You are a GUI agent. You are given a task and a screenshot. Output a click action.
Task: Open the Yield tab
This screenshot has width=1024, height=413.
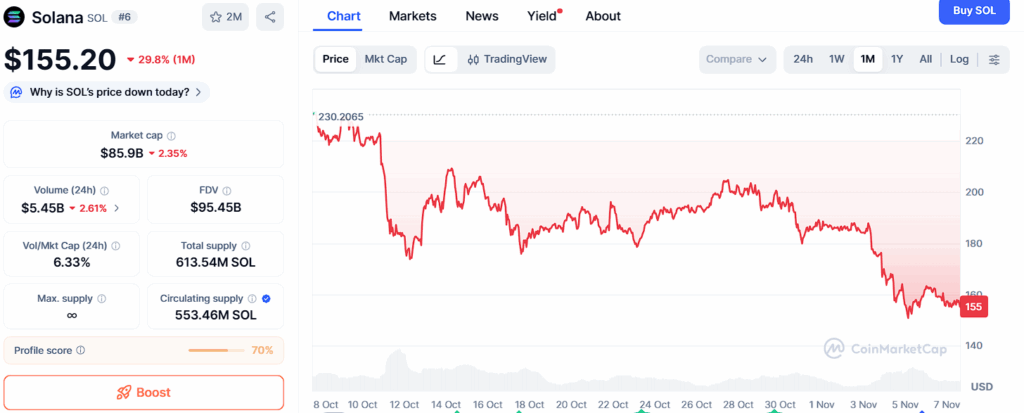pyautogui.click(x=542, y=16)
